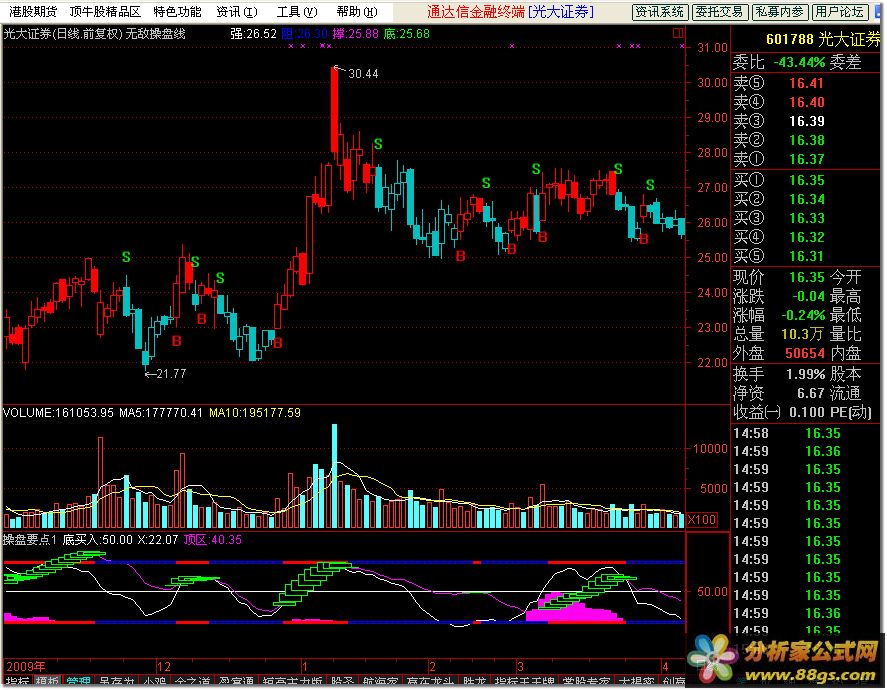Viewport: 887px width, 690px height.
Task: Select the 胜龙 indicator tab
Action: [474, 682]
